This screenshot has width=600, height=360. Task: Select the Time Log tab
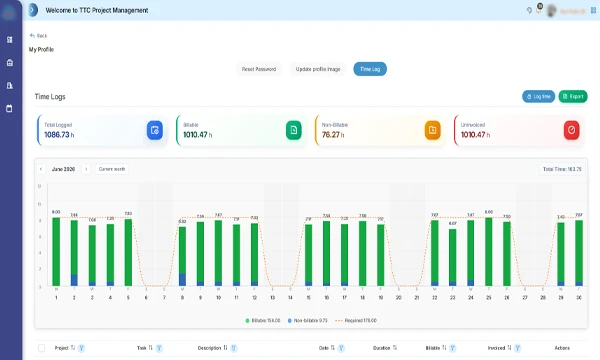click(370, 69)
